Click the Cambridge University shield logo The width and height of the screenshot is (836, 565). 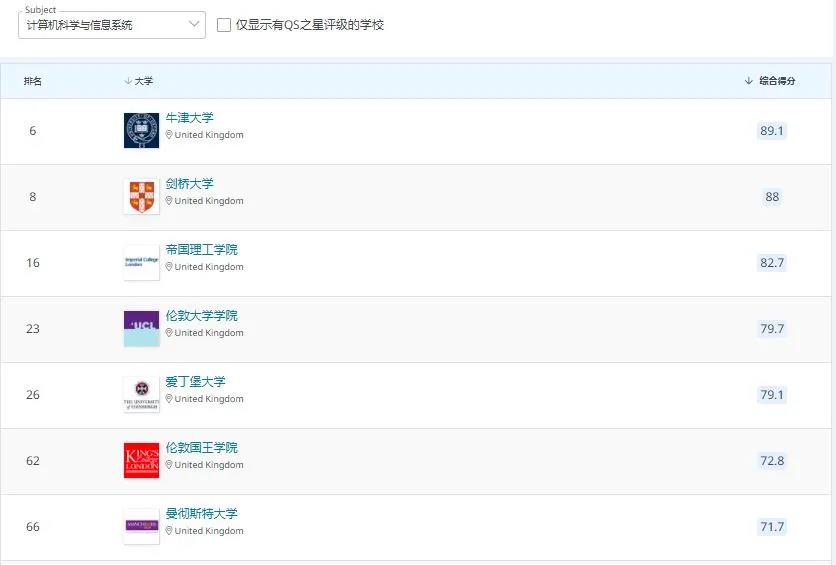(141, 197)
